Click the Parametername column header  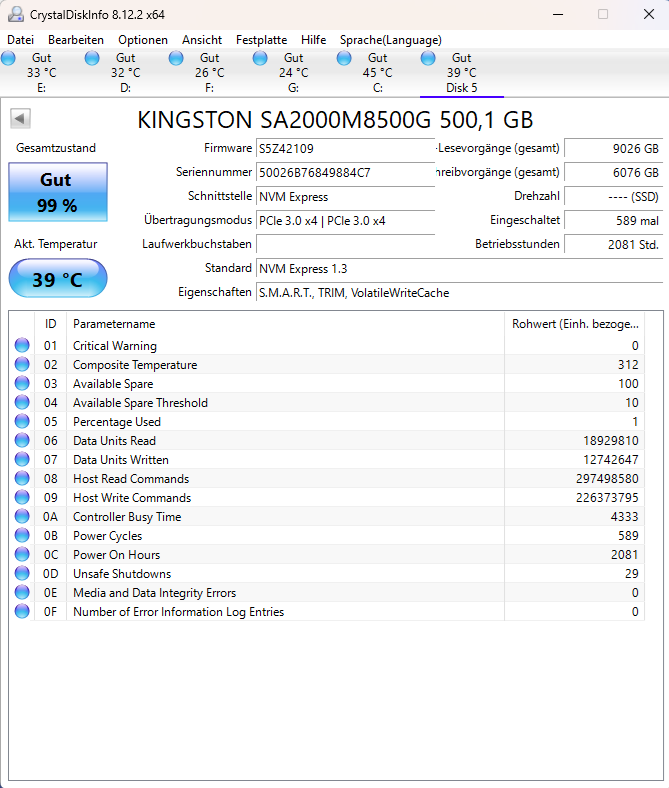click(x=285, y=324)
